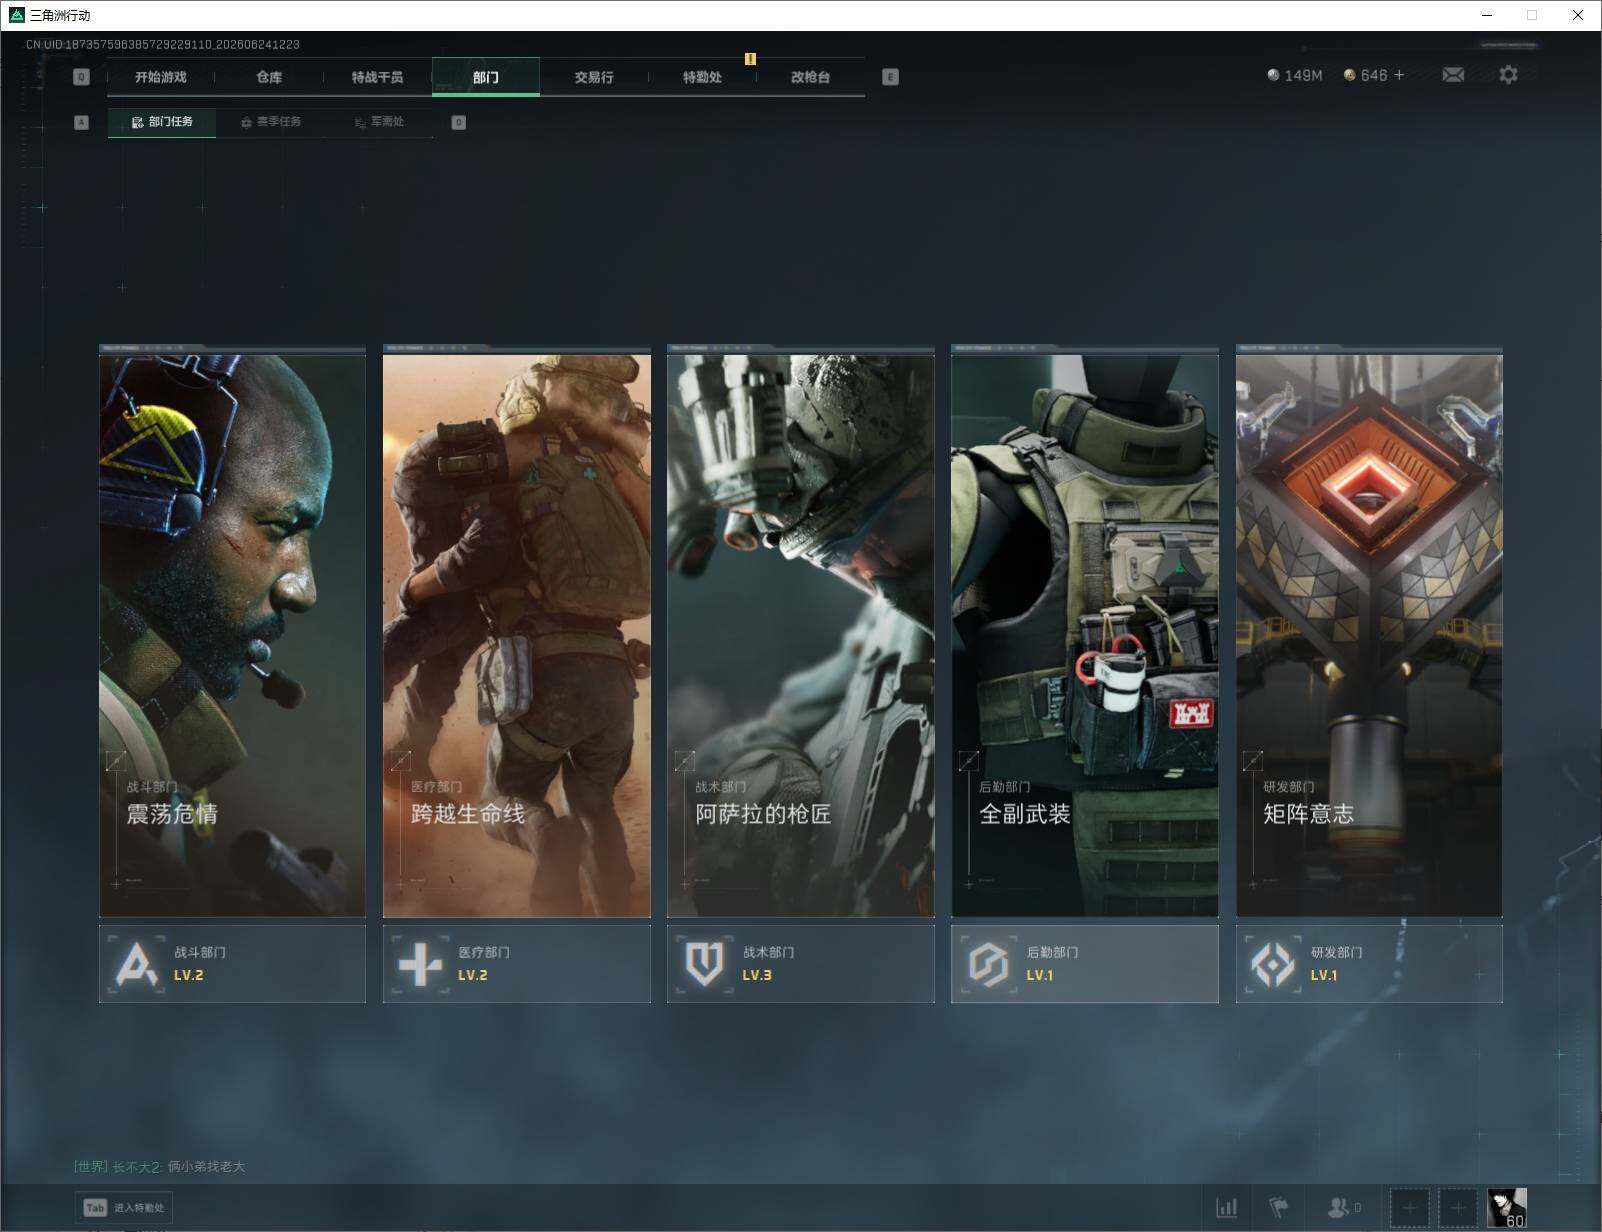The image size is (1602, 1232).
Task: Click the 医疗部门 LV.2 button
Action: (x=517, y=964)
